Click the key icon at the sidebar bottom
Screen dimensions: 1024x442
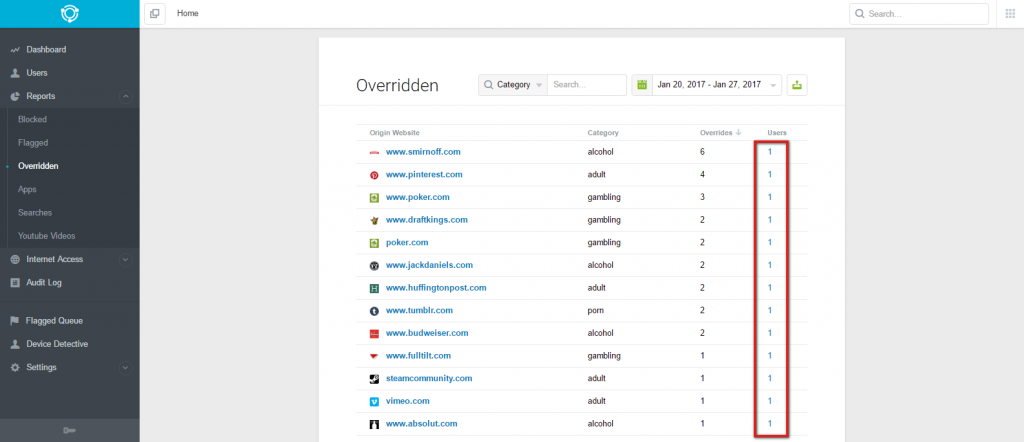[x=69, y=430]
